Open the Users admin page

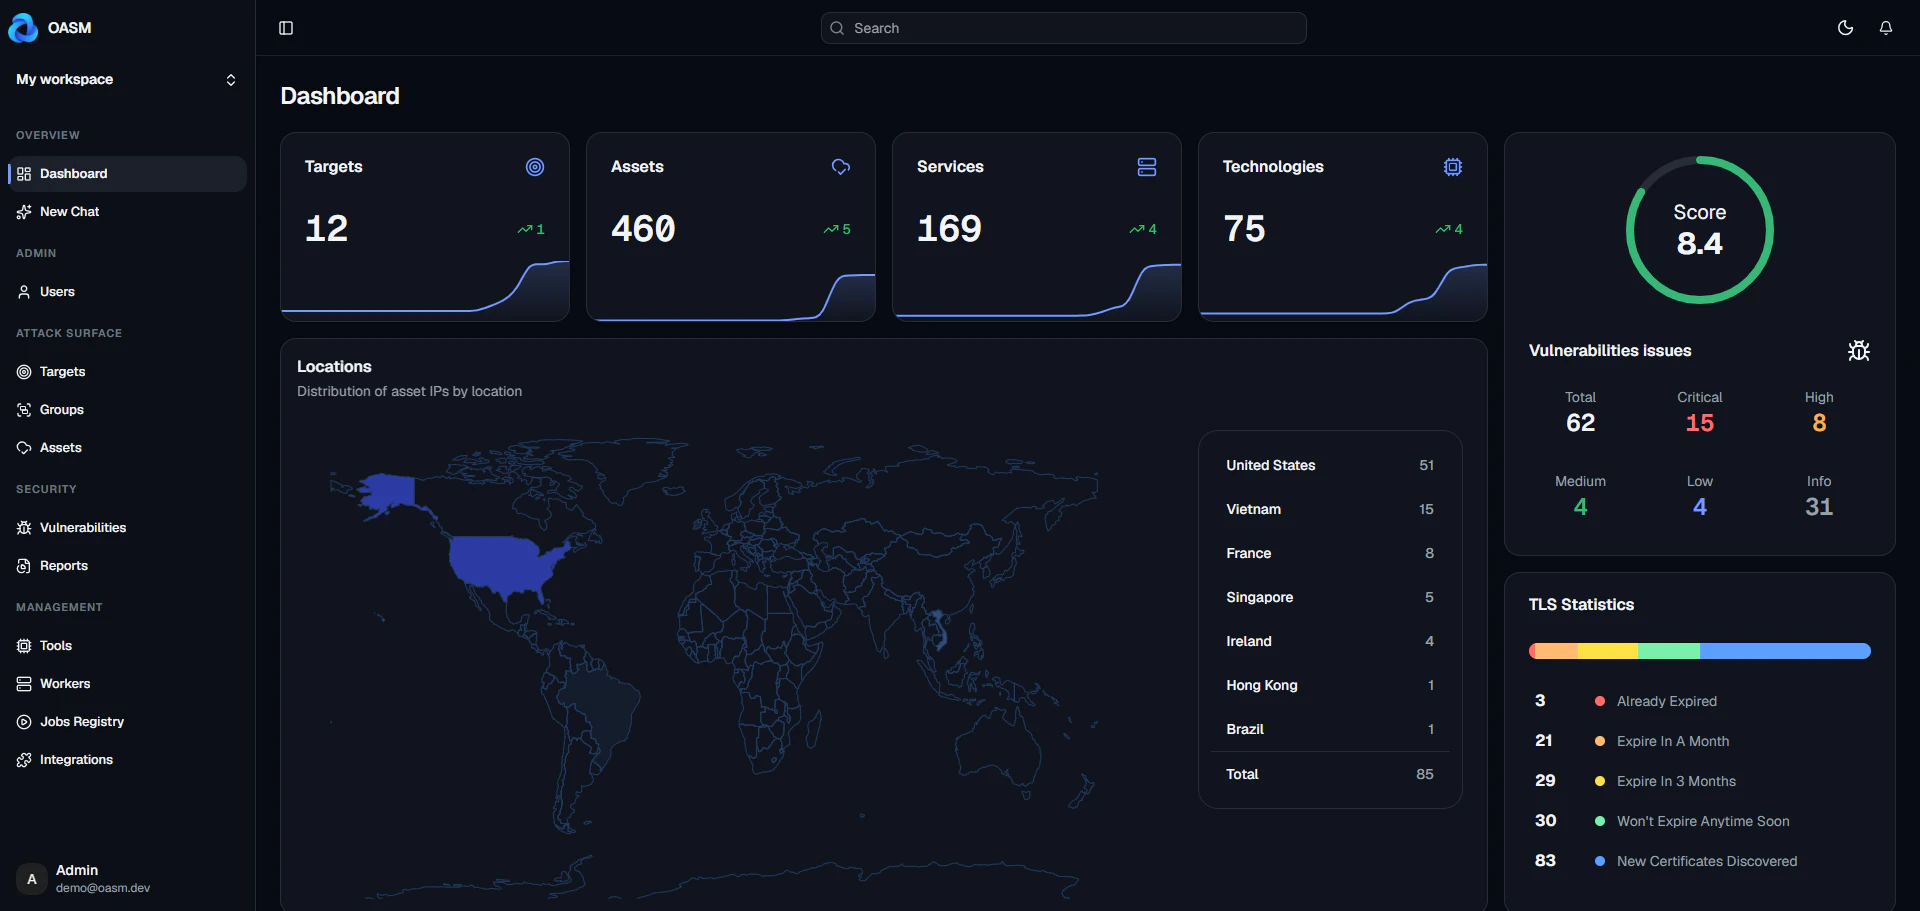click(x=127, y=292)
